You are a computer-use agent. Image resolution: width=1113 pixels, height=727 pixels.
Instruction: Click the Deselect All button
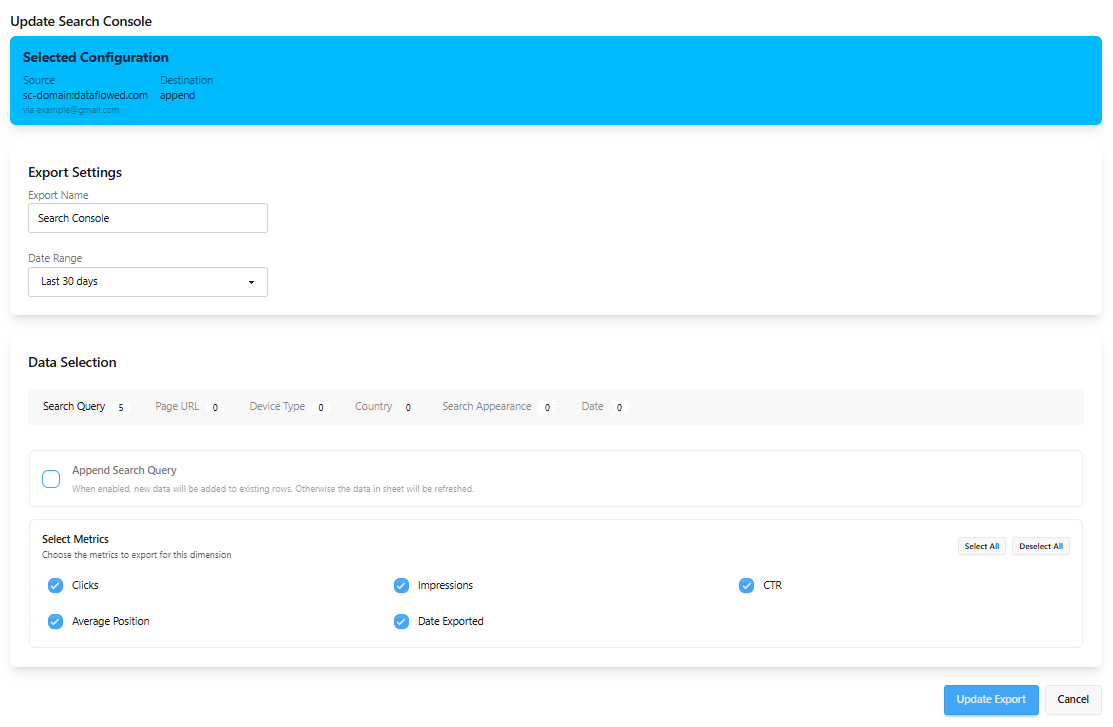point(1040,546)
